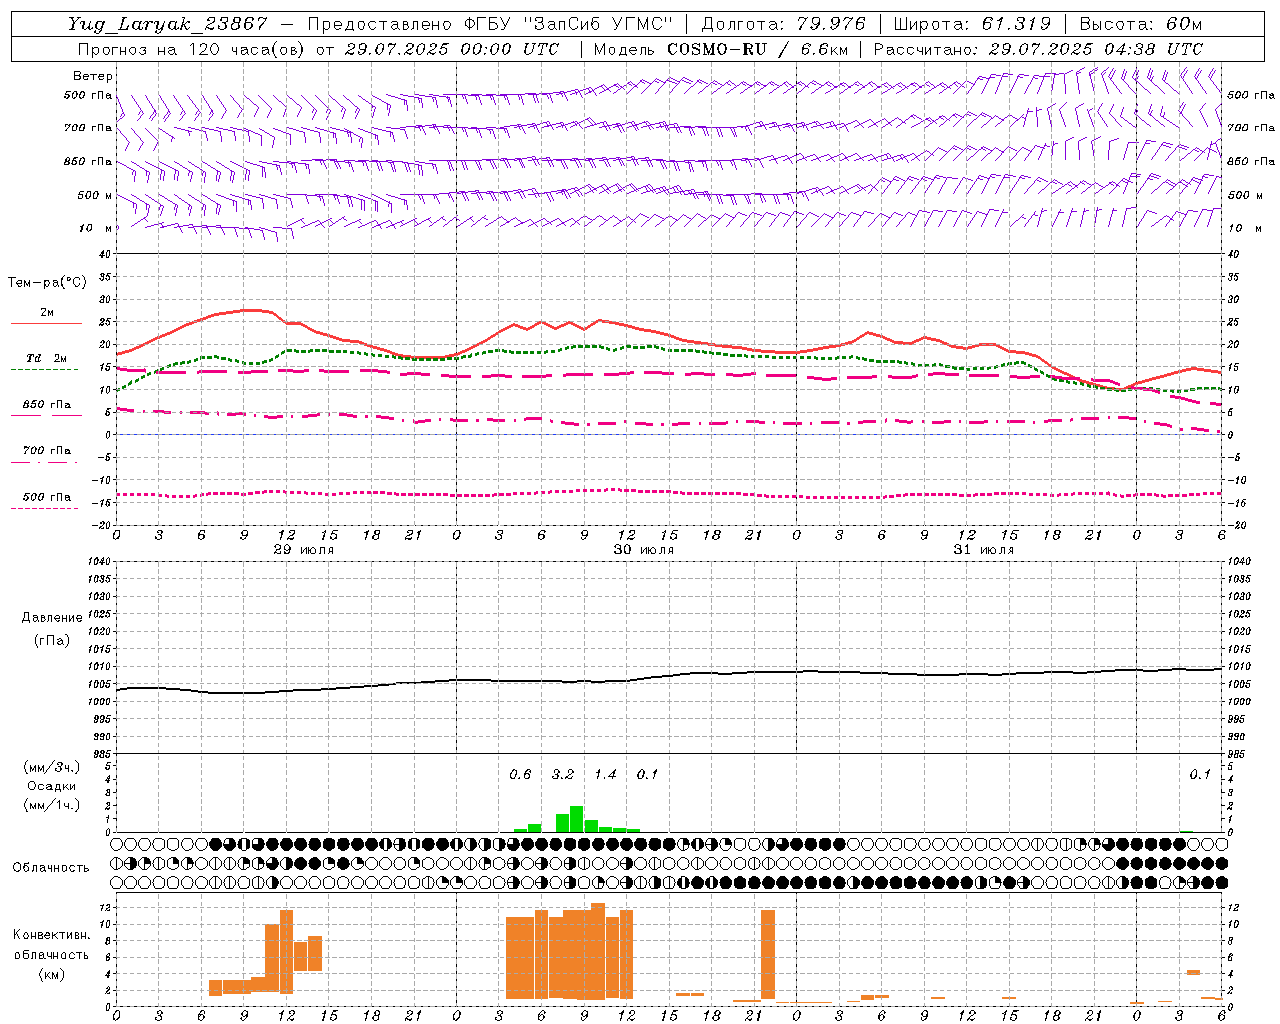Click the 31 июля date label
The height and width of the screenshot is (1024, 1280).
pos(984,550)
